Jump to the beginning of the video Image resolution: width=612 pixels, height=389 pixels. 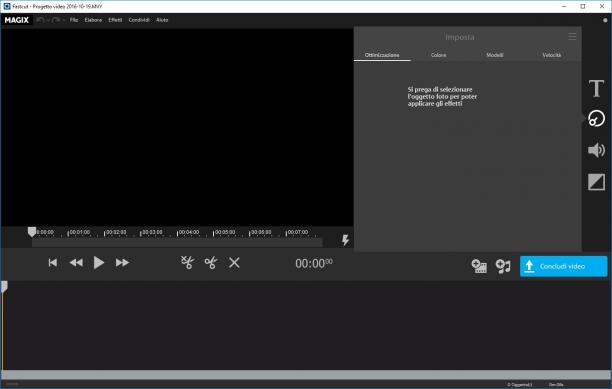tap(53, 263)
